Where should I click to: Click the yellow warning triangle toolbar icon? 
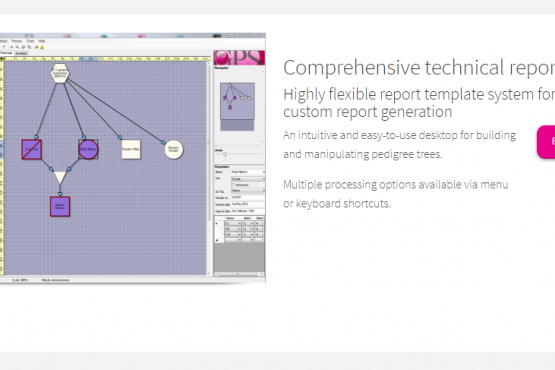(x=42, y=47)
